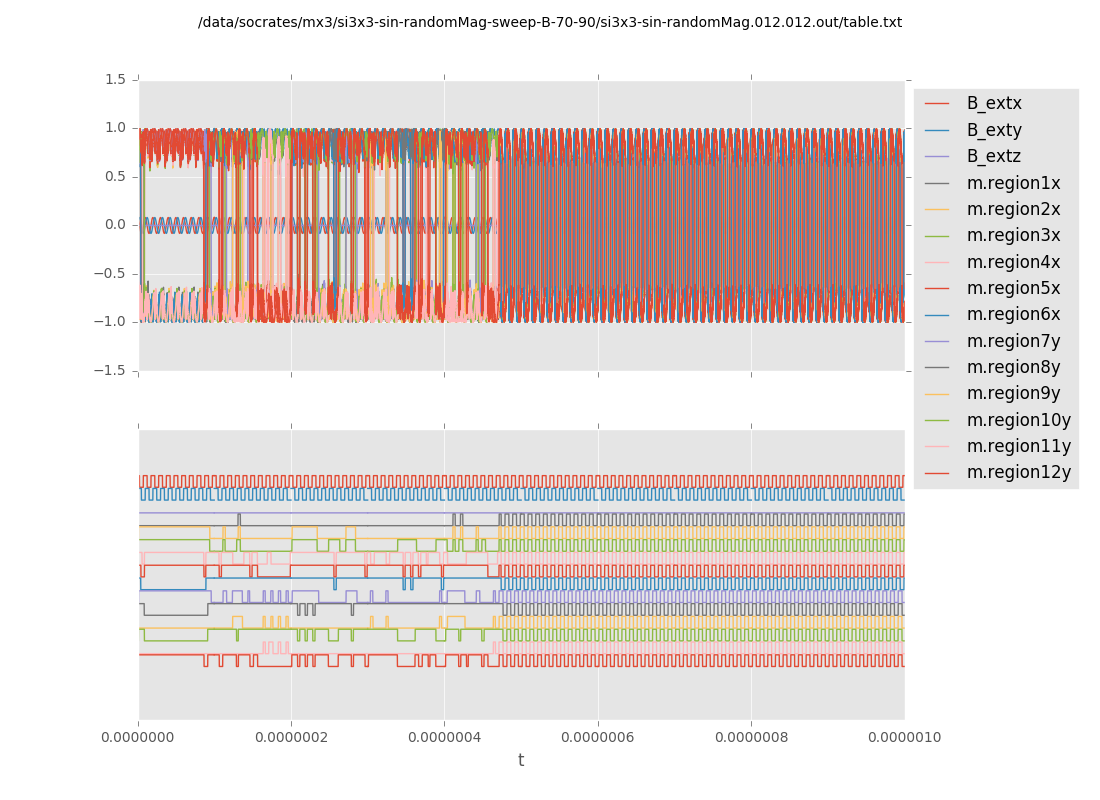Click the table.txt file path title
1100x800 pixels.
tap(549, 22)
